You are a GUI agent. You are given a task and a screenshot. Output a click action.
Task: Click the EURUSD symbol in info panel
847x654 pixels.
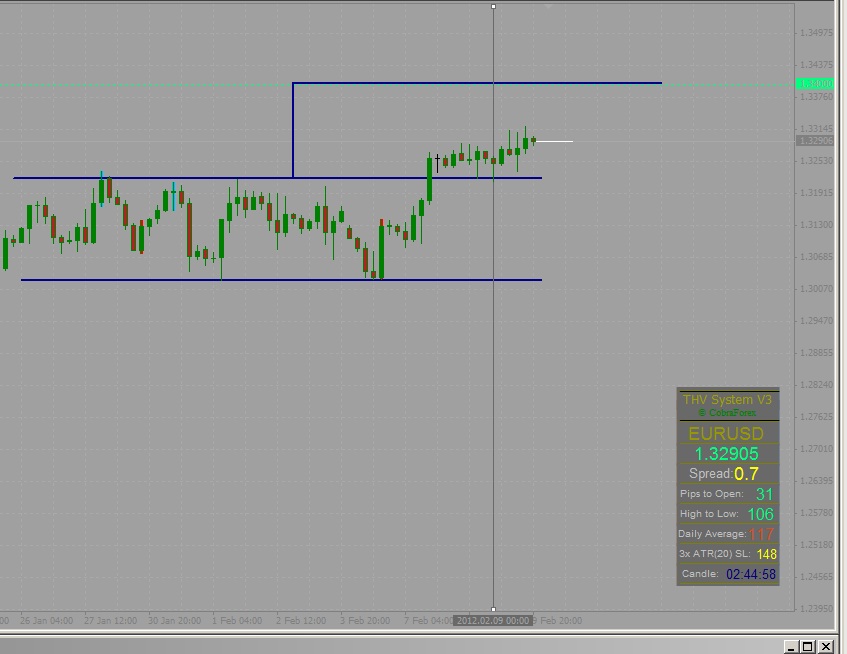click(x=726, y=434)
